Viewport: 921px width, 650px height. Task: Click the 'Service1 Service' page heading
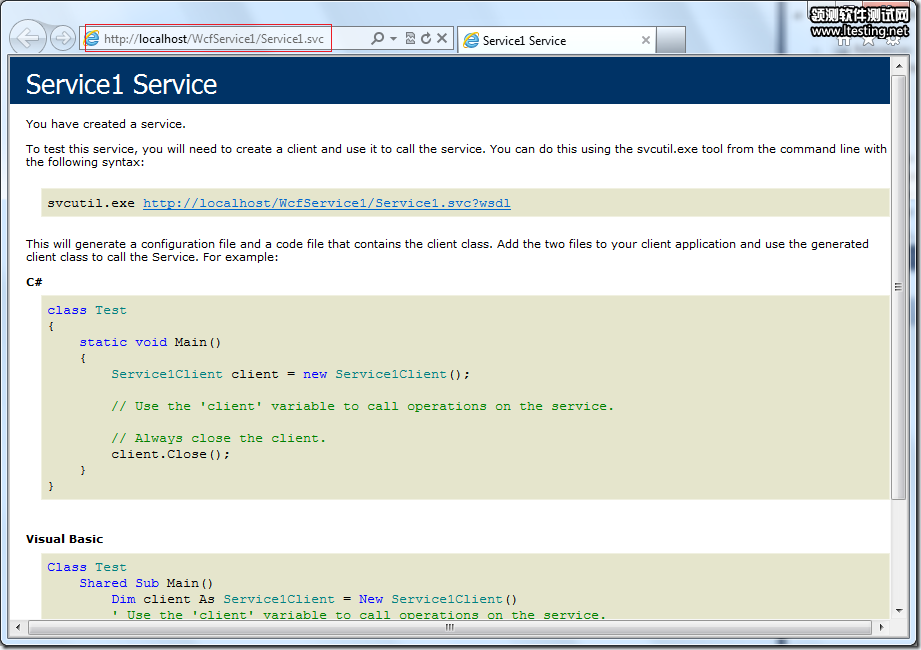point(122,85)
